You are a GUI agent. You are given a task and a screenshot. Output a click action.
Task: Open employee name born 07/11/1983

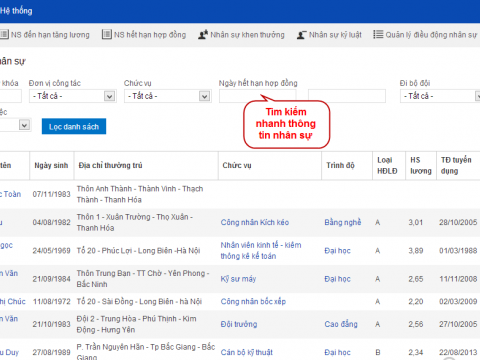pos(10,194)
